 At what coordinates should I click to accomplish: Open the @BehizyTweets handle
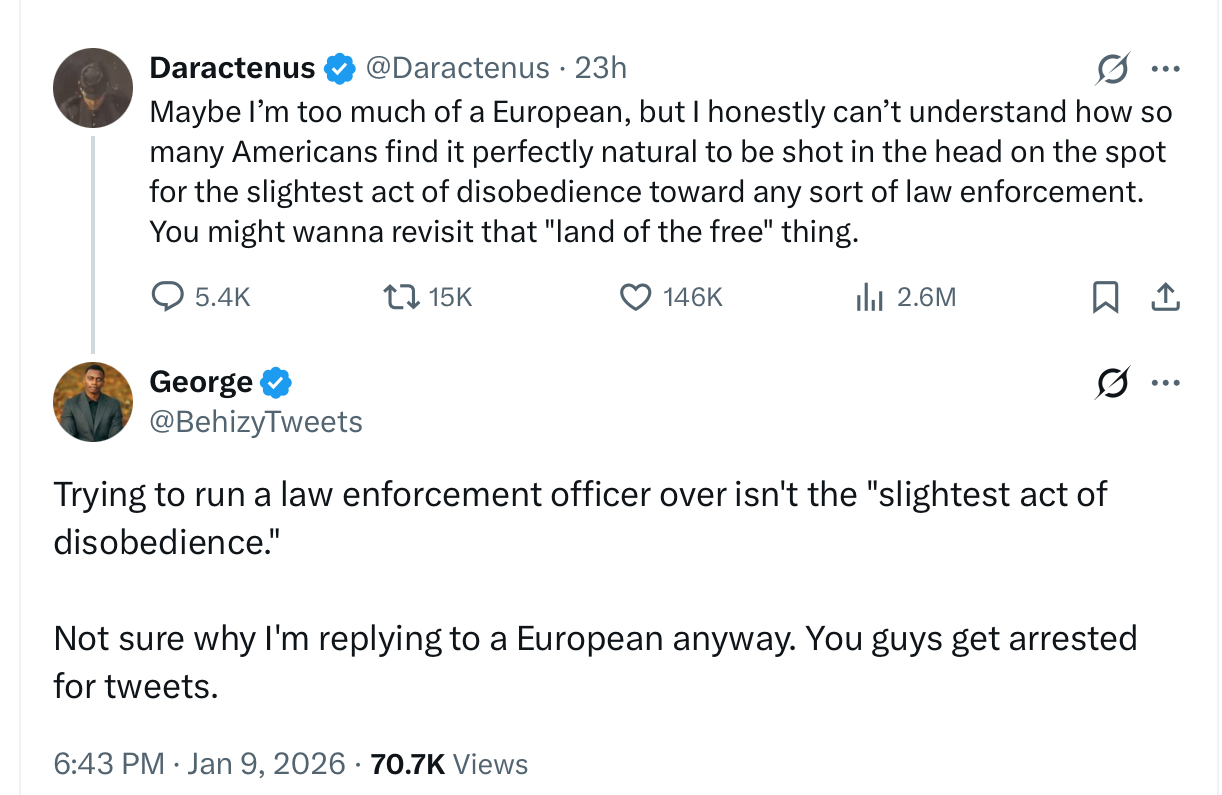point(256,422)
